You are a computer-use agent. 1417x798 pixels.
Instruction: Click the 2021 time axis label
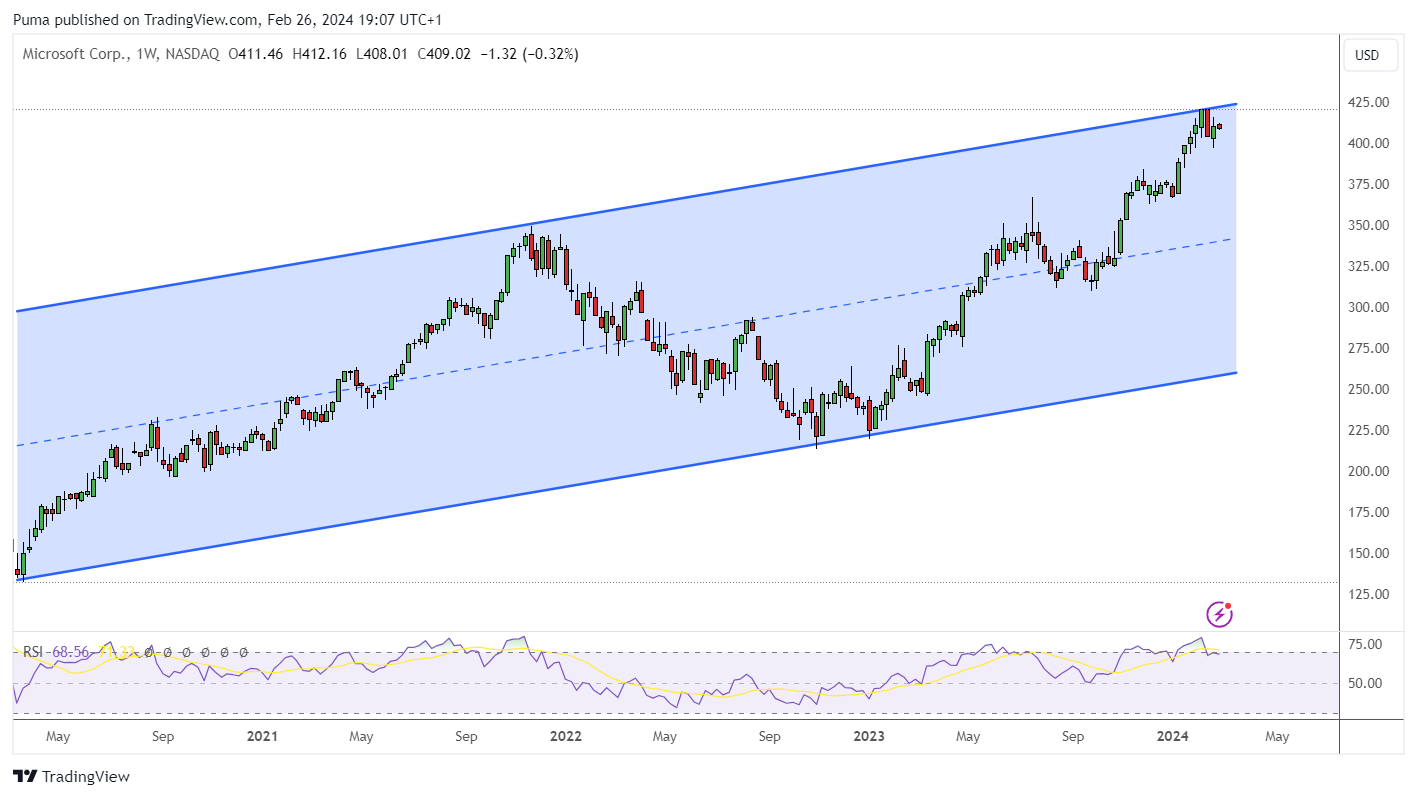point(262,737)
